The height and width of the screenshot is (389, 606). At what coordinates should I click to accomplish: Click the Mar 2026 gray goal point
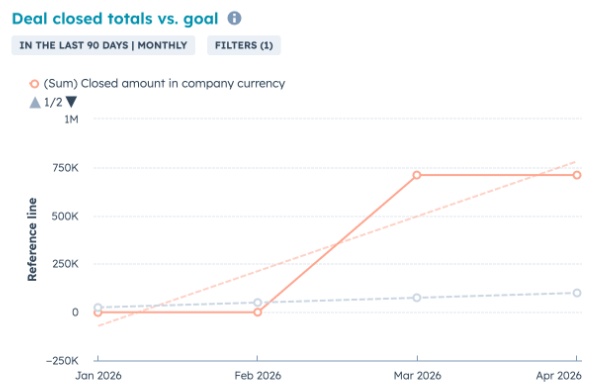point(417,297)
